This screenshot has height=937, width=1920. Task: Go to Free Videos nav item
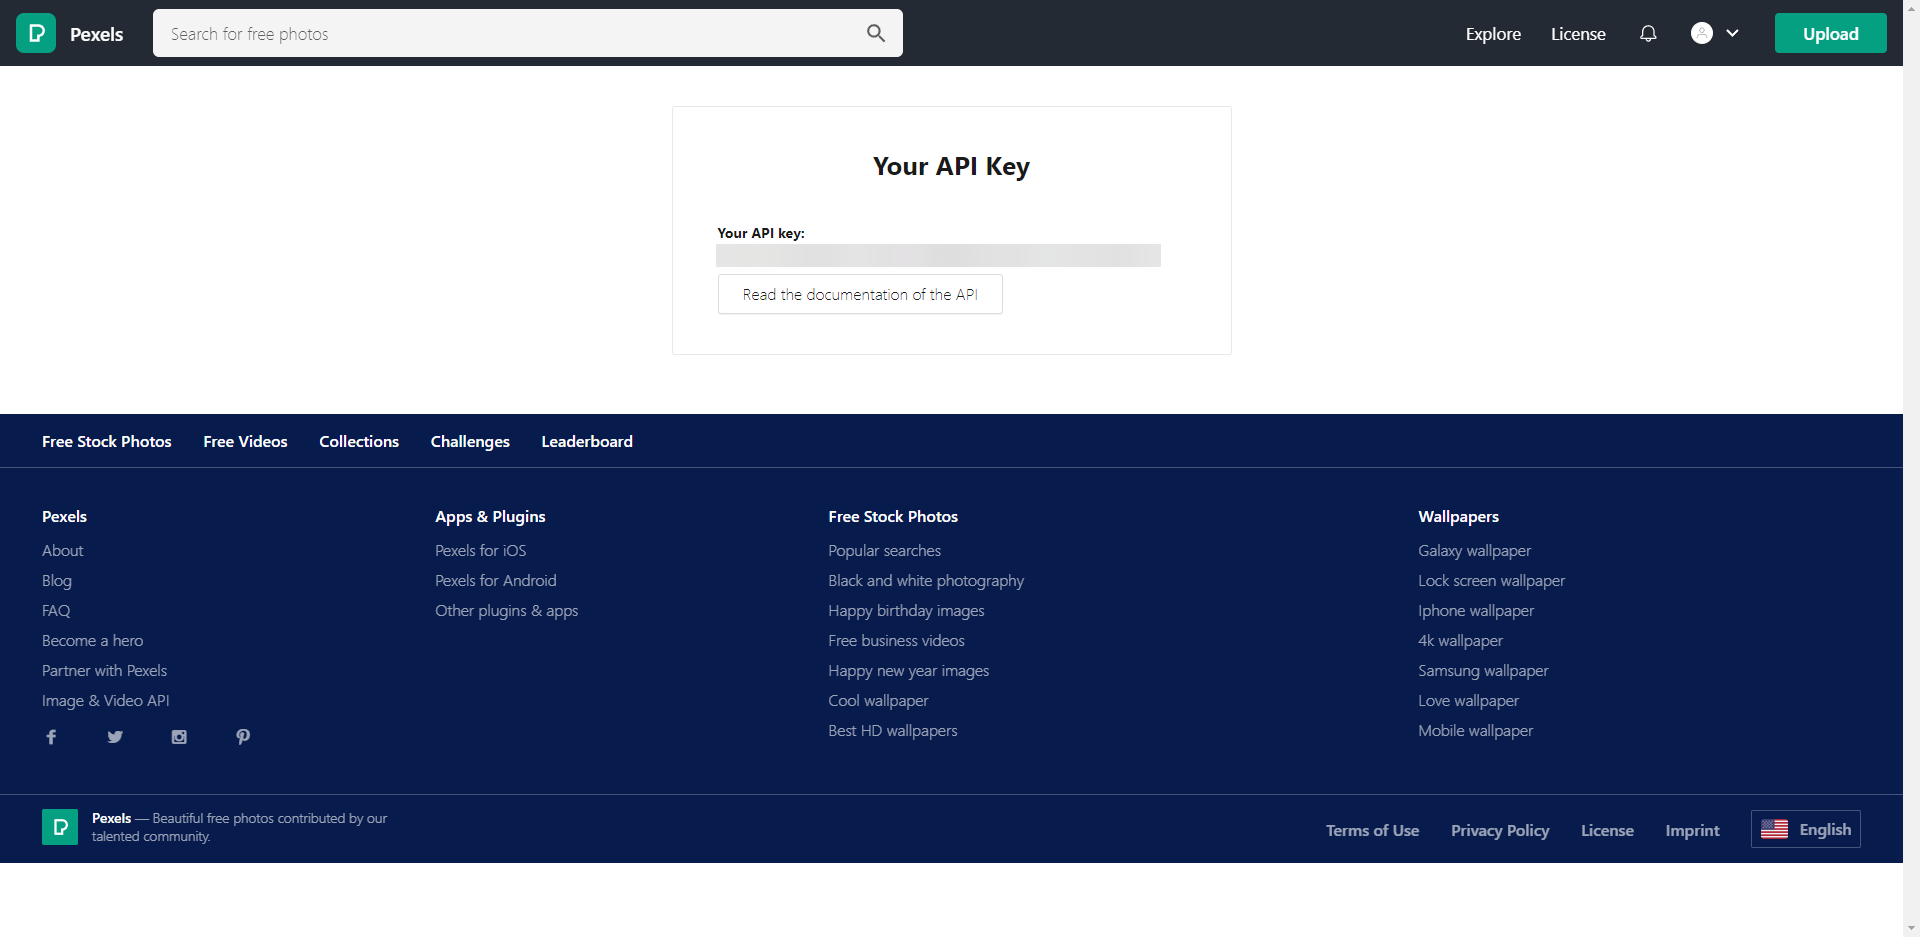(x=245, y=441)
